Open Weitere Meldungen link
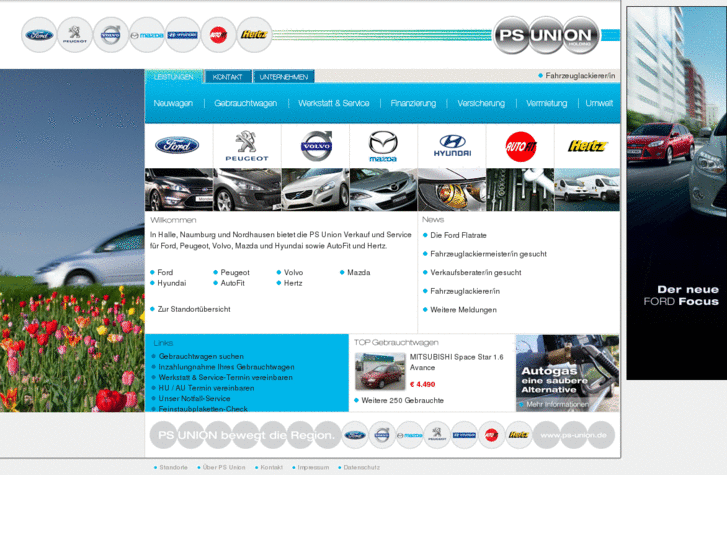The image size is (727, 545). [463, 309]
